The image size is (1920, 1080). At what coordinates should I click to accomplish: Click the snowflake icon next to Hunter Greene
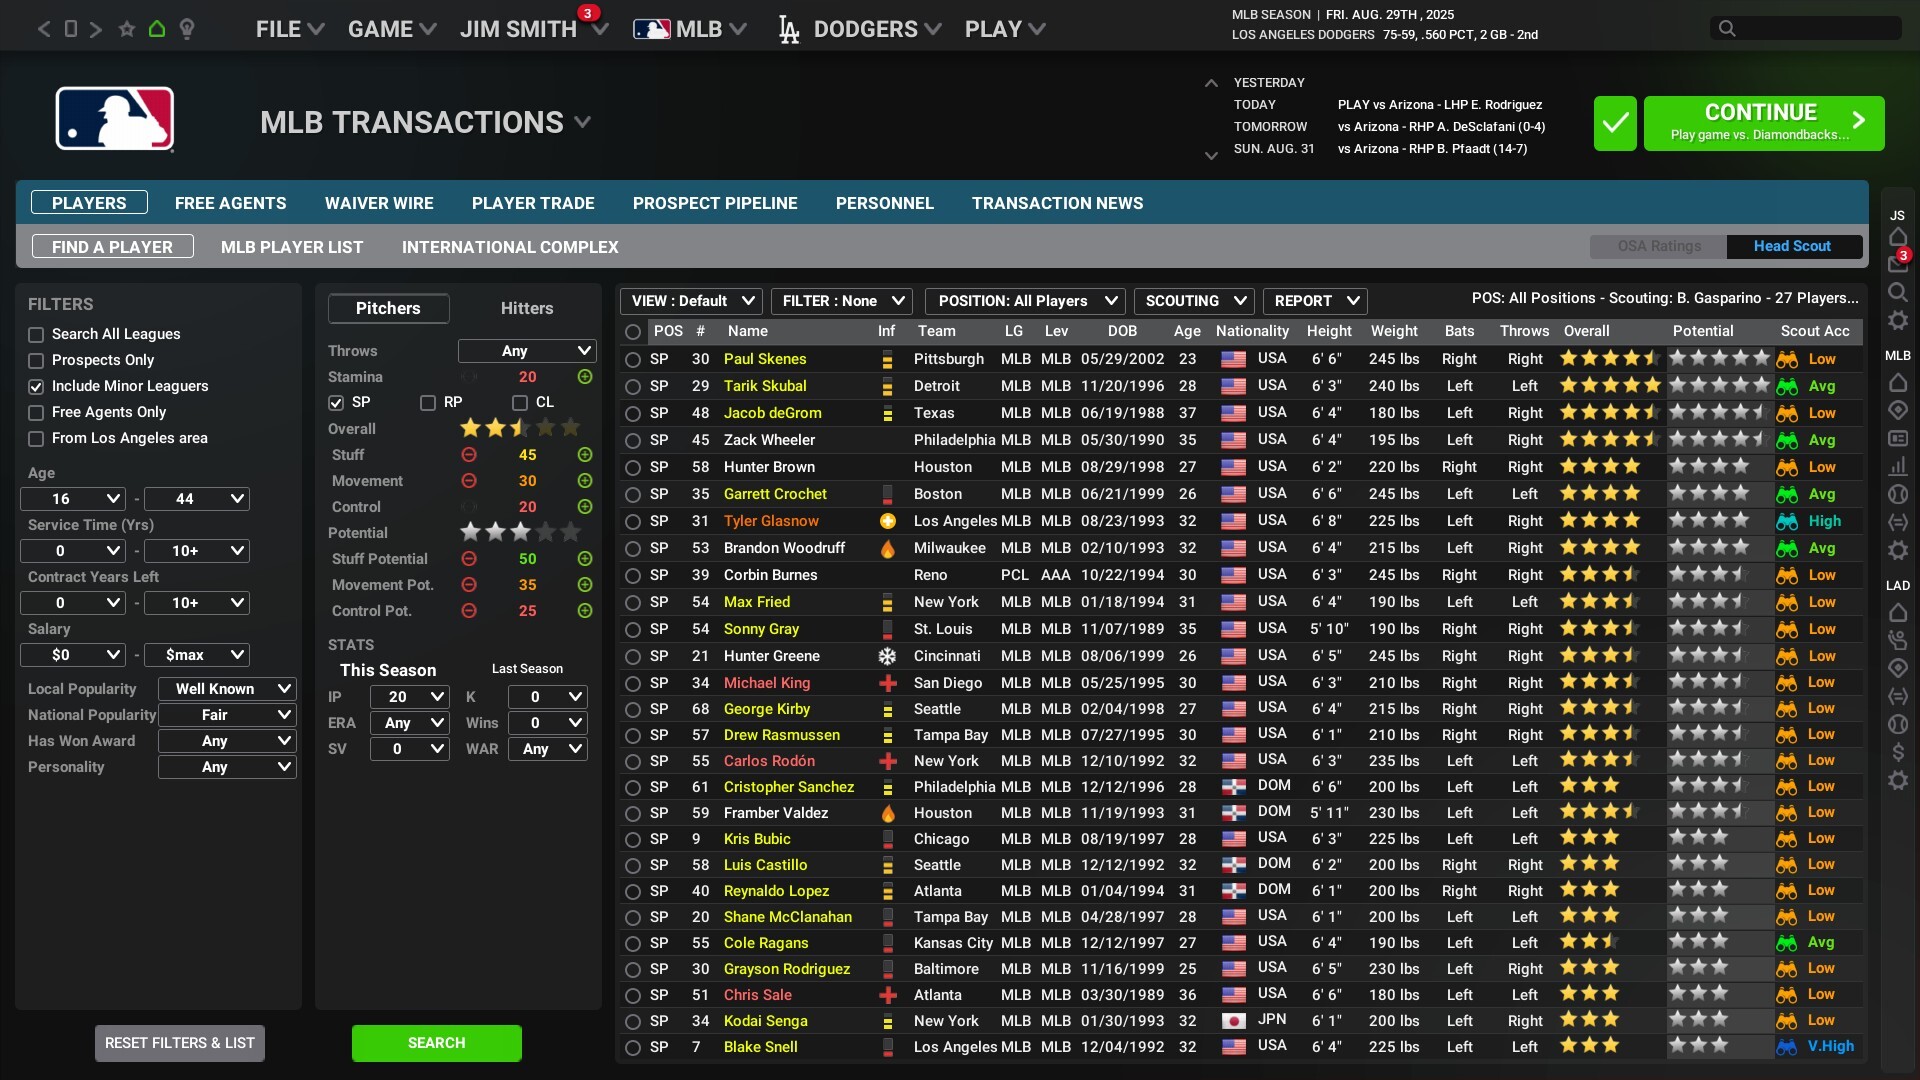pos(888,656)
